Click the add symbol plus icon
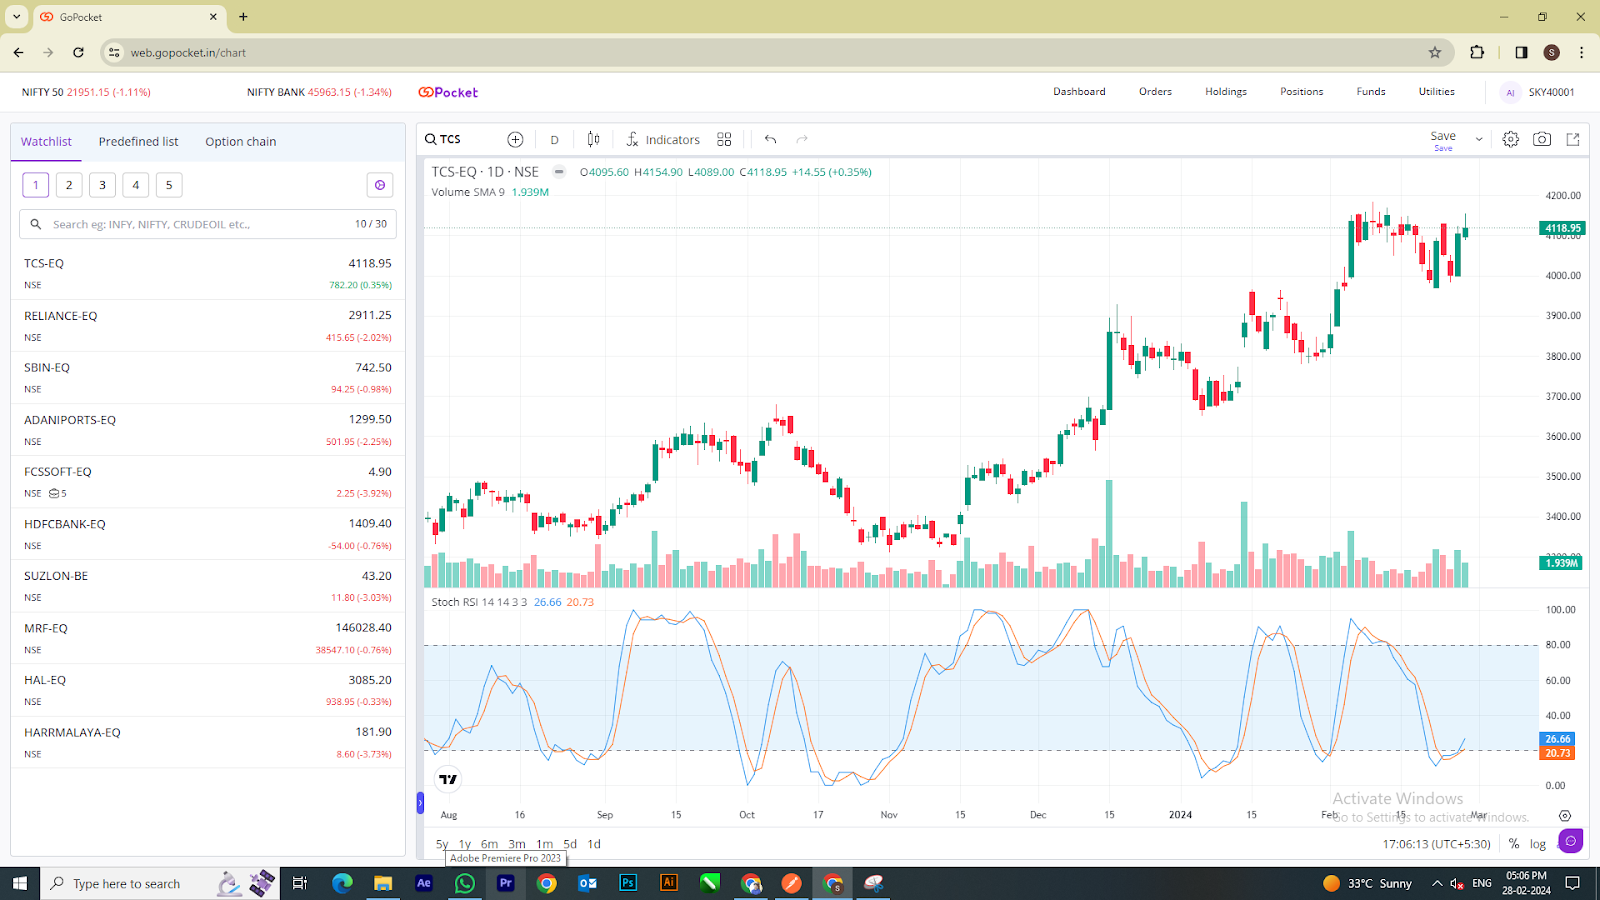Screen dimensions: 1600x900 pos(516,139)
